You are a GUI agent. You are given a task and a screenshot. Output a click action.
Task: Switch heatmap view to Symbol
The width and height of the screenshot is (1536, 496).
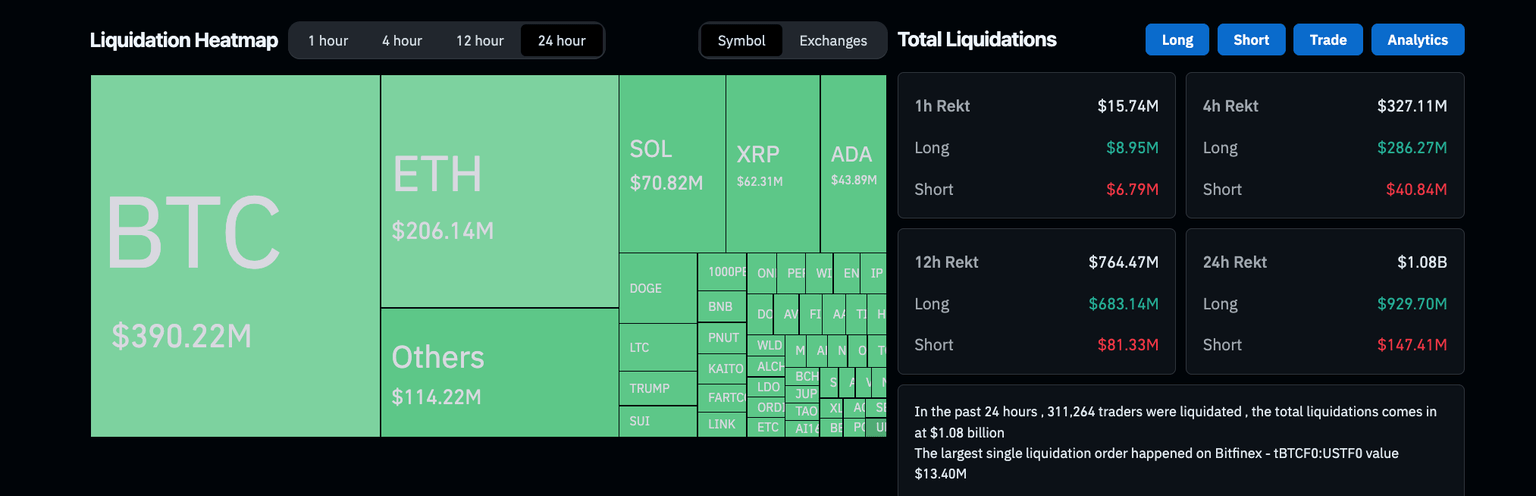pos(742,41)
